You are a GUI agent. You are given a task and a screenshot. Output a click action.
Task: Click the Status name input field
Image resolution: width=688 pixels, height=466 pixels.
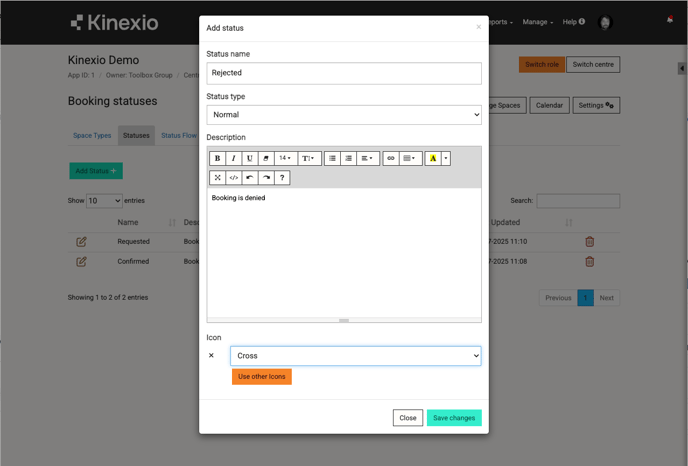(x=343, y=73)
